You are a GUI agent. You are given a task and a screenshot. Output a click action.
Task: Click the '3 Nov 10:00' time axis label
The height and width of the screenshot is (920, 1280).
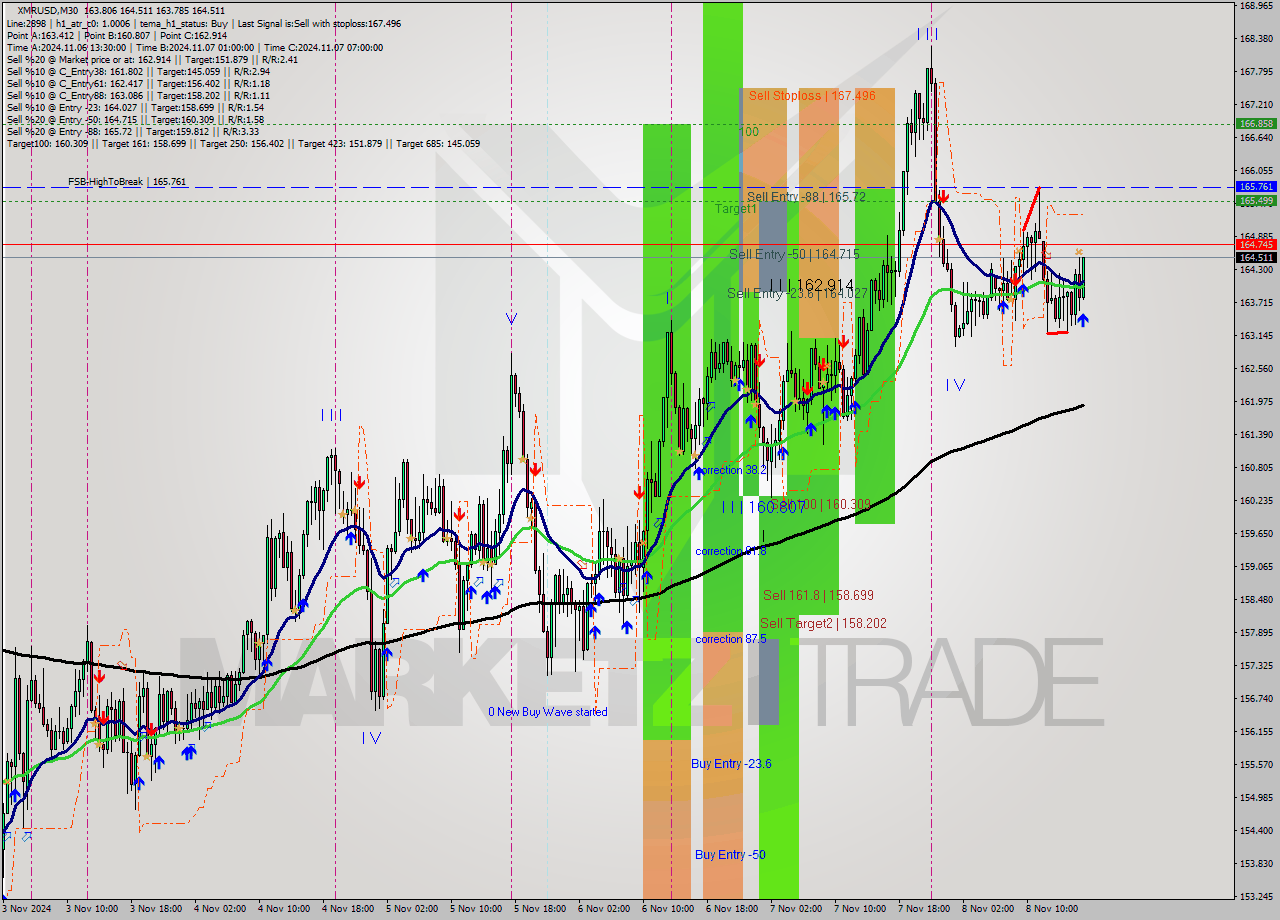click(93, 909)
